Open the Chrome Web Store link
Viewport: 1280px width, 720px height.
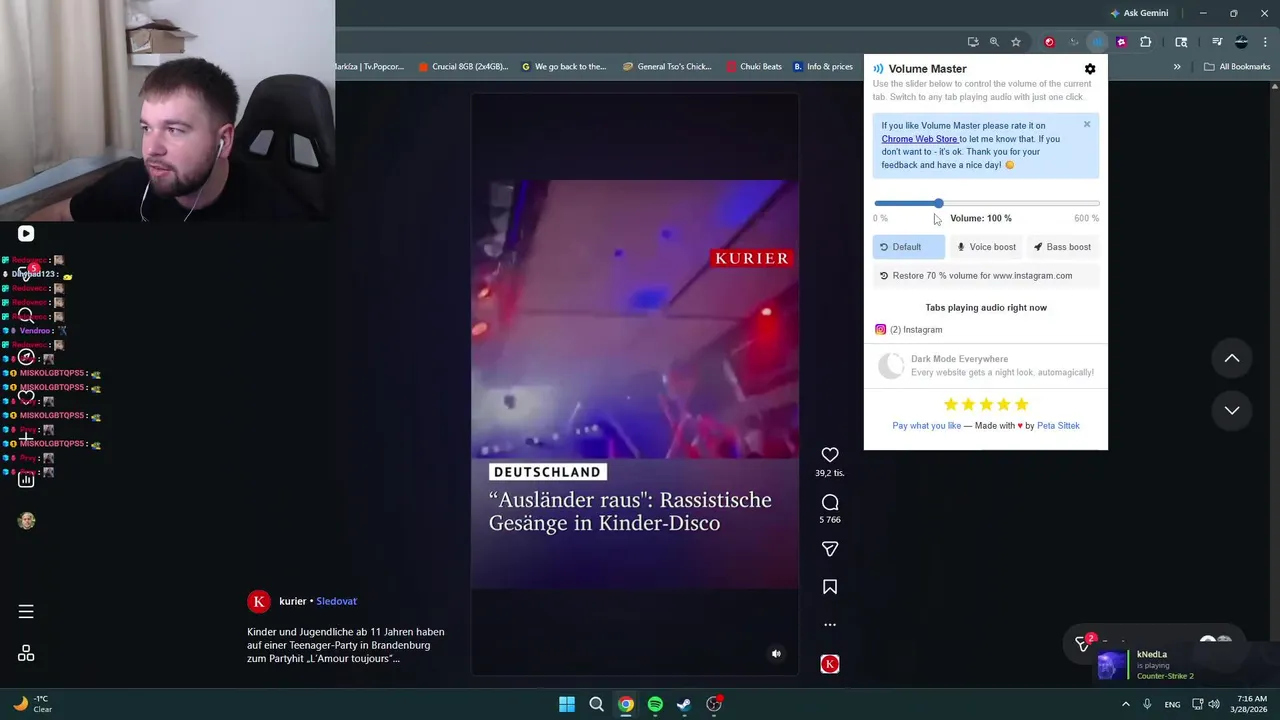point(920,139)
